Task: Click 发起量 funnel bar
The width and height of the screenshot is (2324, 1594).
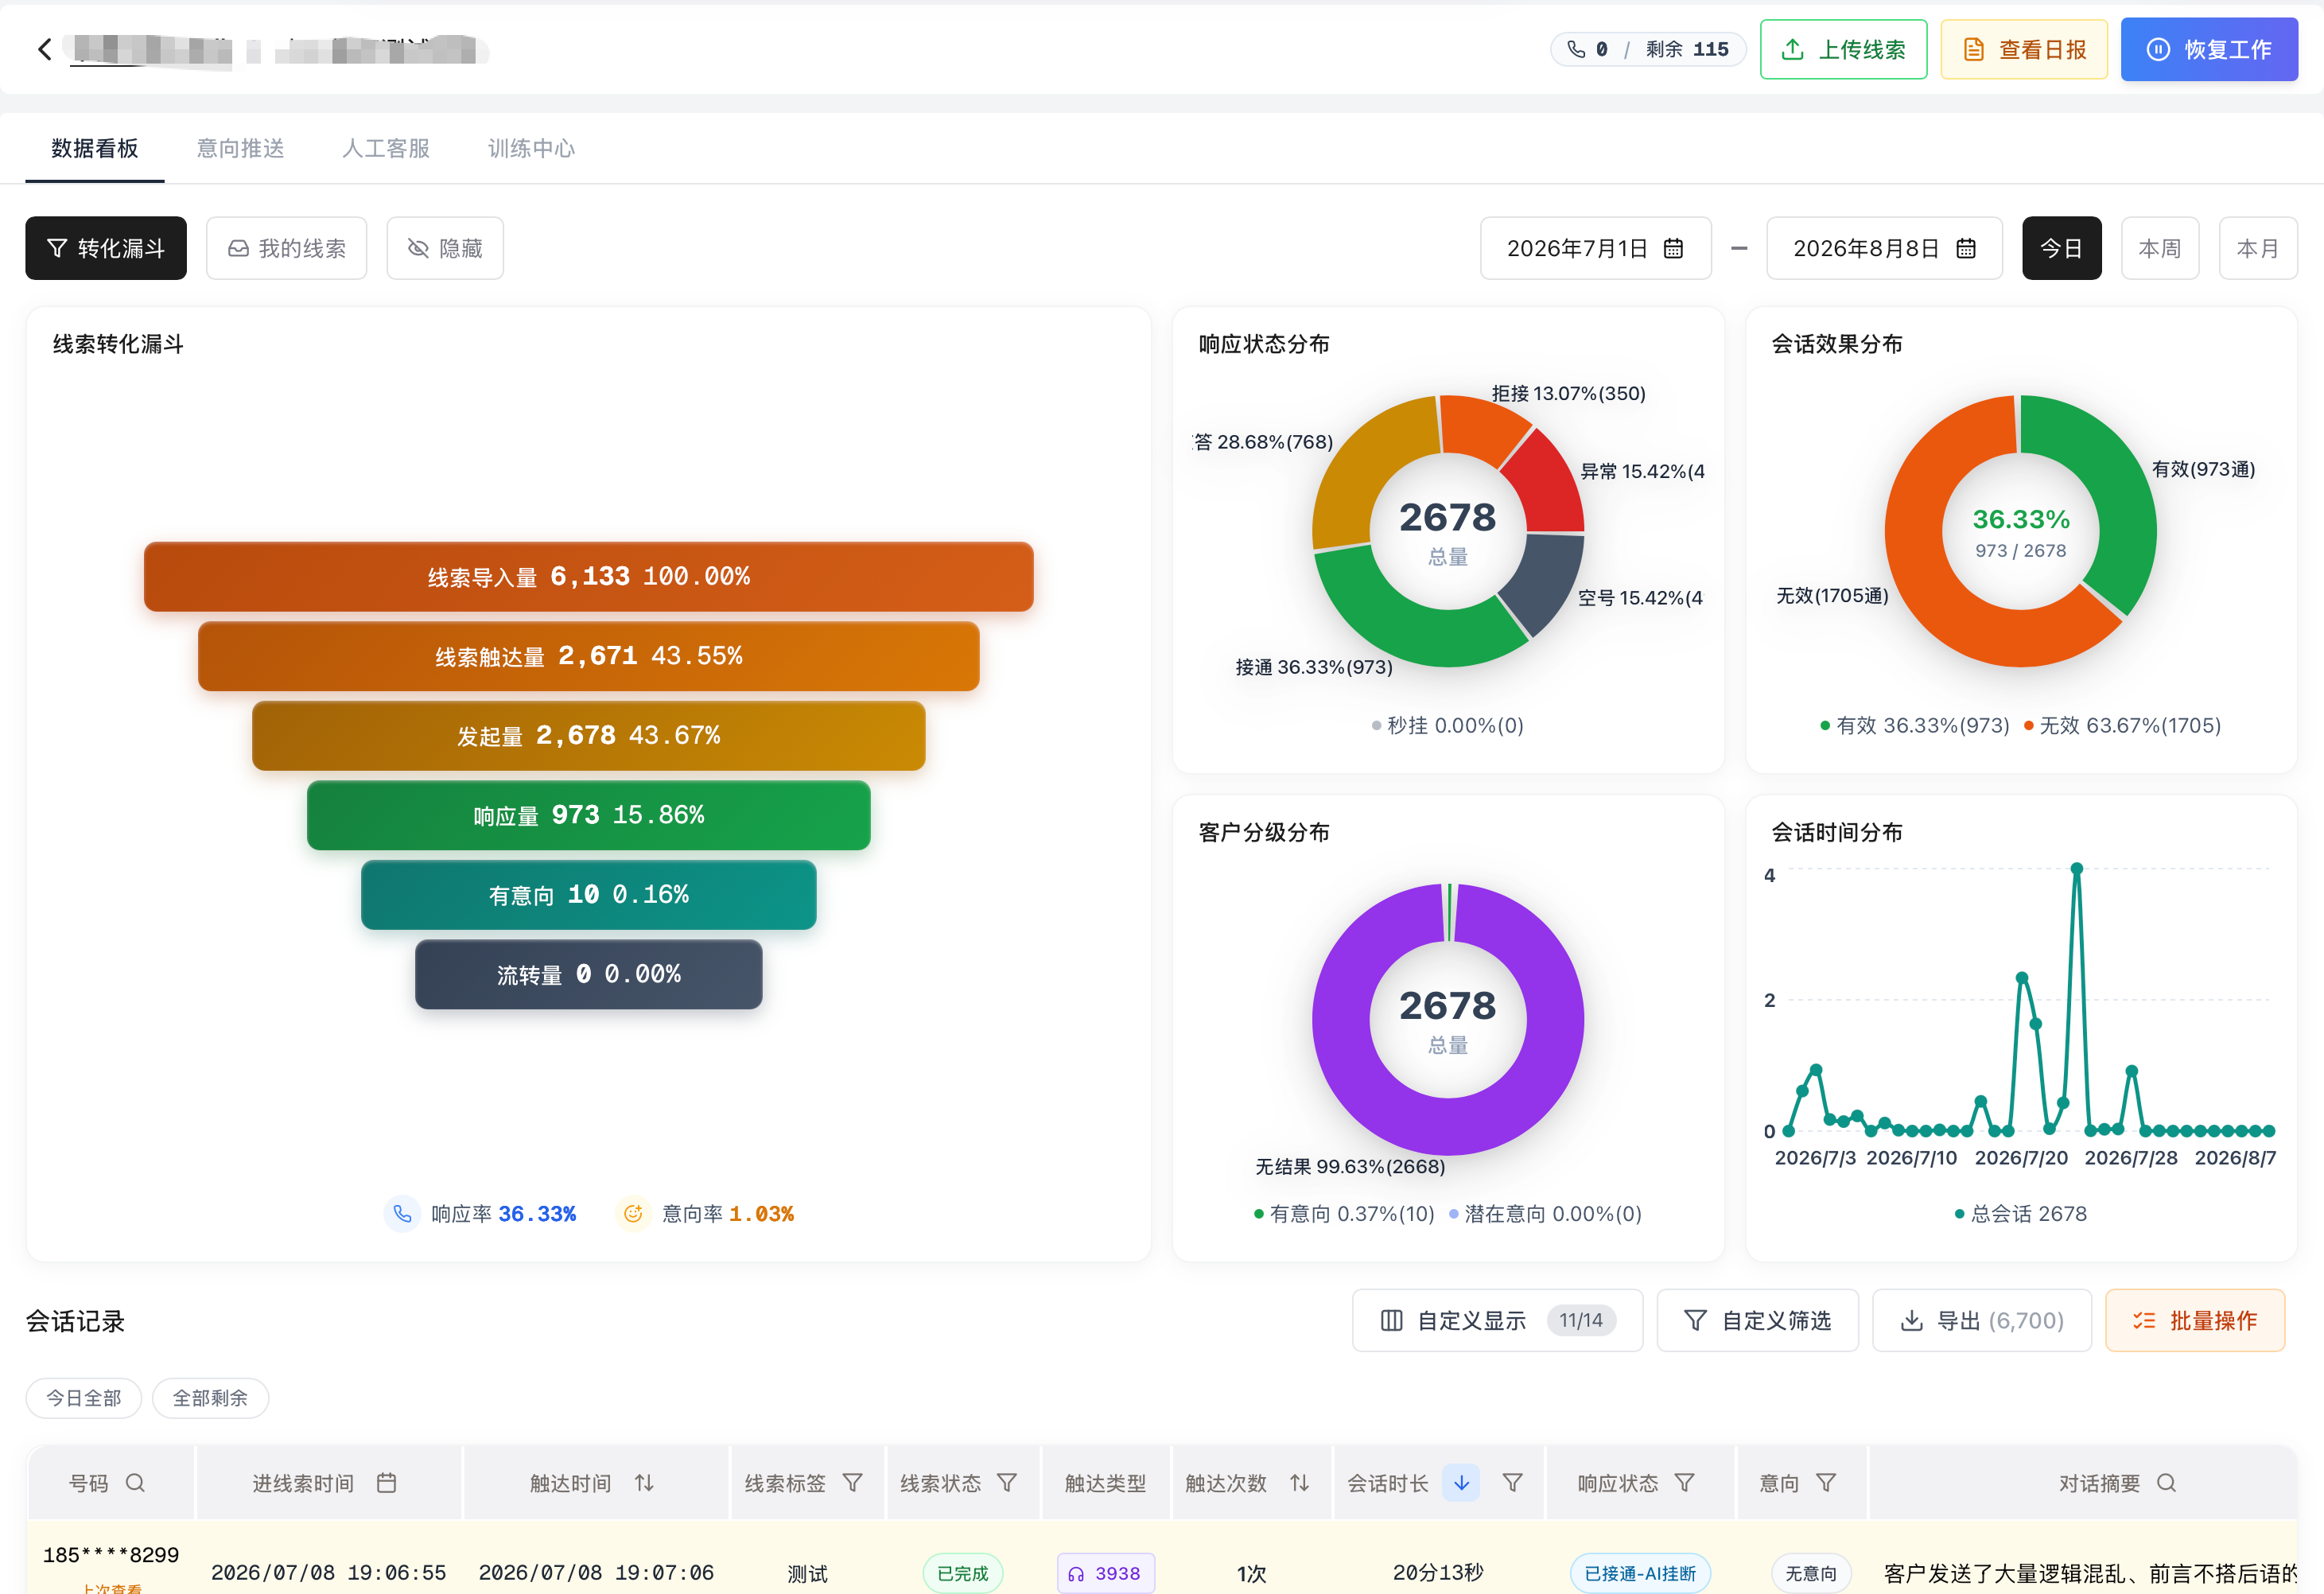Action: point(588,736)
